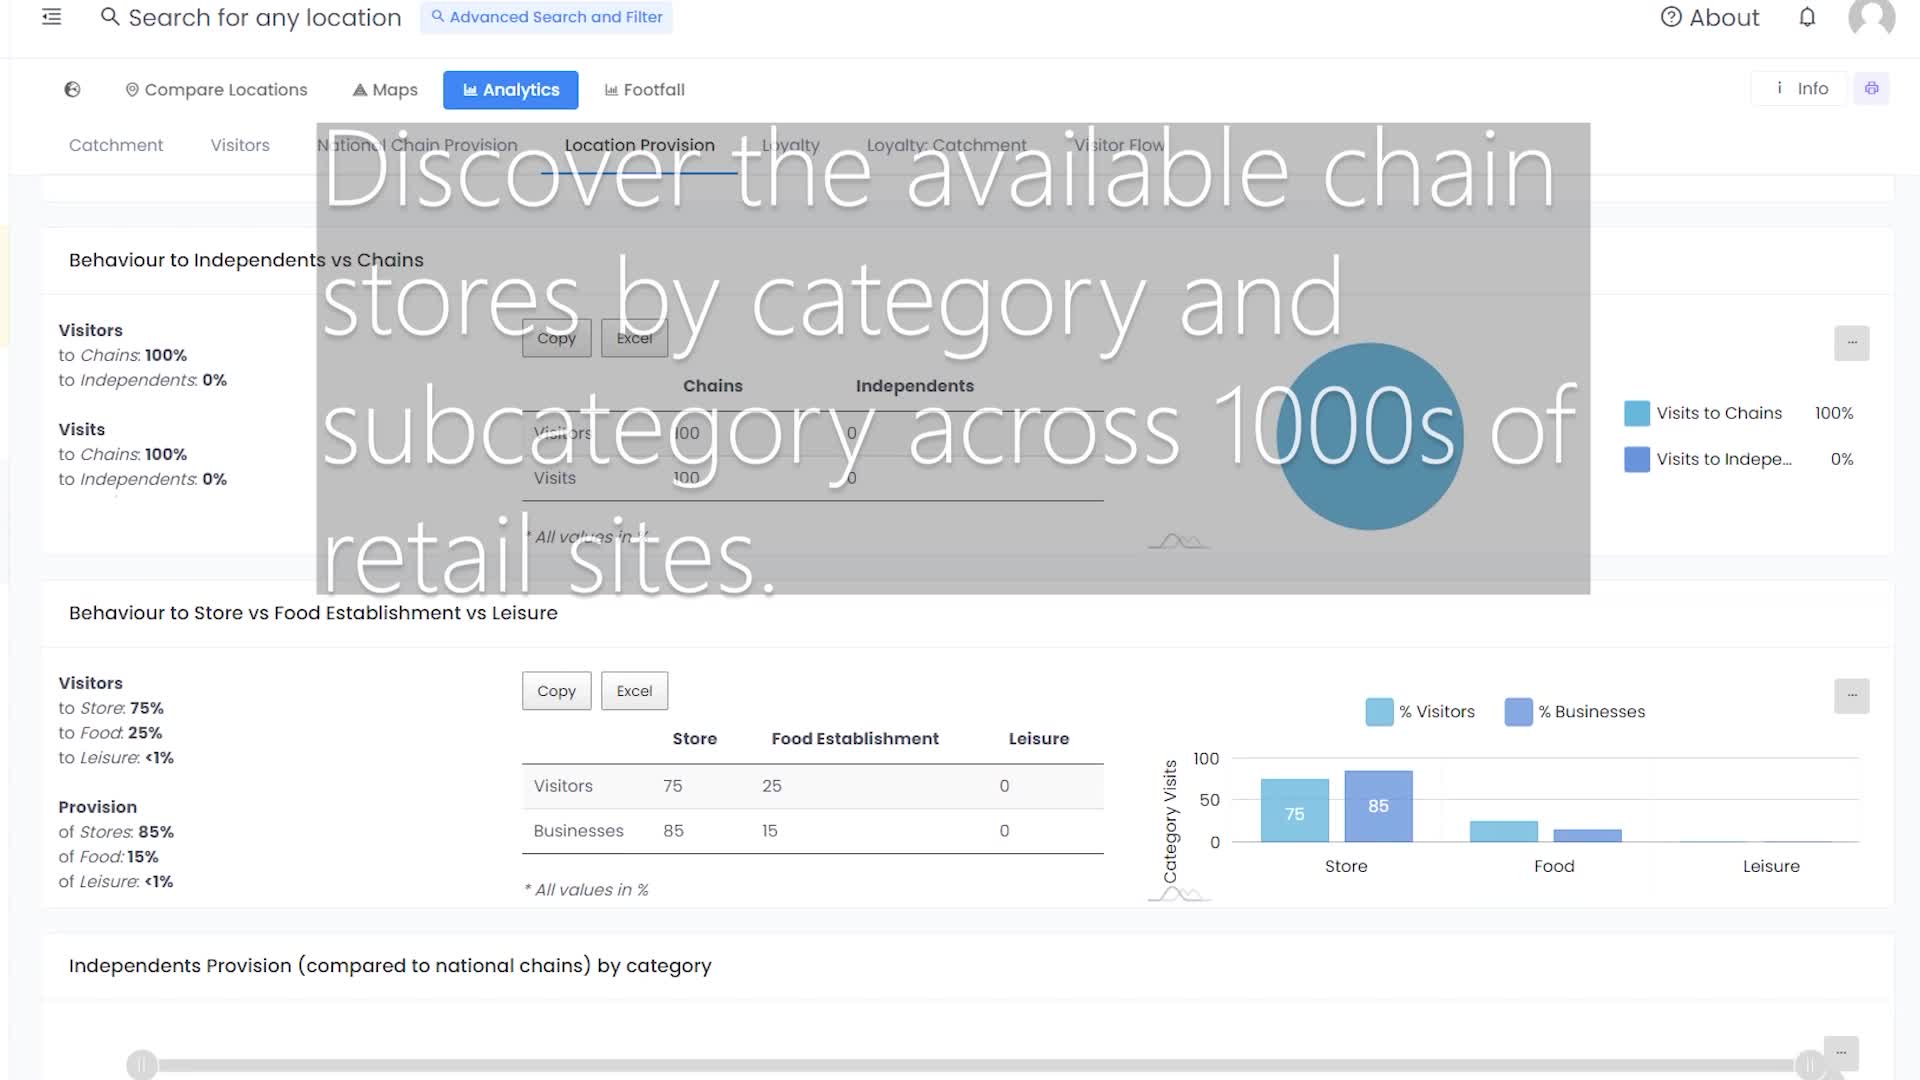
Task: Open the Visitors sub-tab
Action: pos(240,145)
